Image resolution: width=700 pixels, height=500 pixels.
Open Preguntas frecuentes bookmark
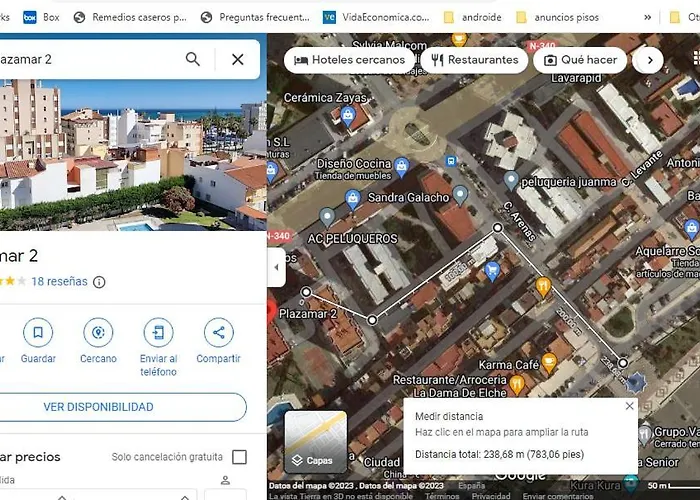click(x=255, y=17)
